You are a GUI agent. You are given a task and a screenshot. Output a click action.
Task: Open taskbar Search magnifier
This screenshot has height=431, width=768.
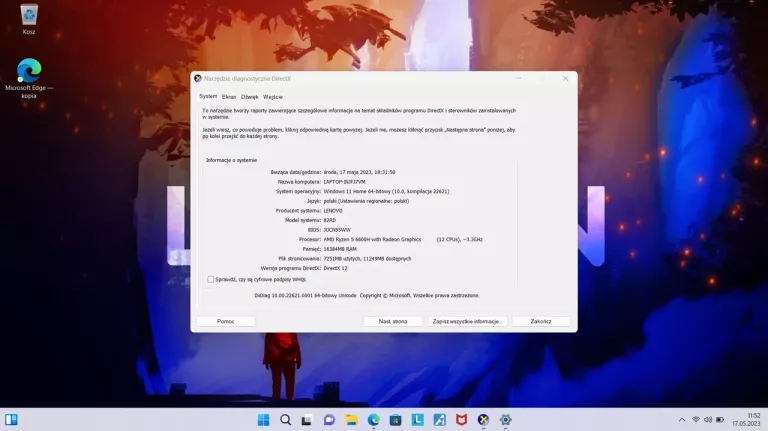coord(285,420)
